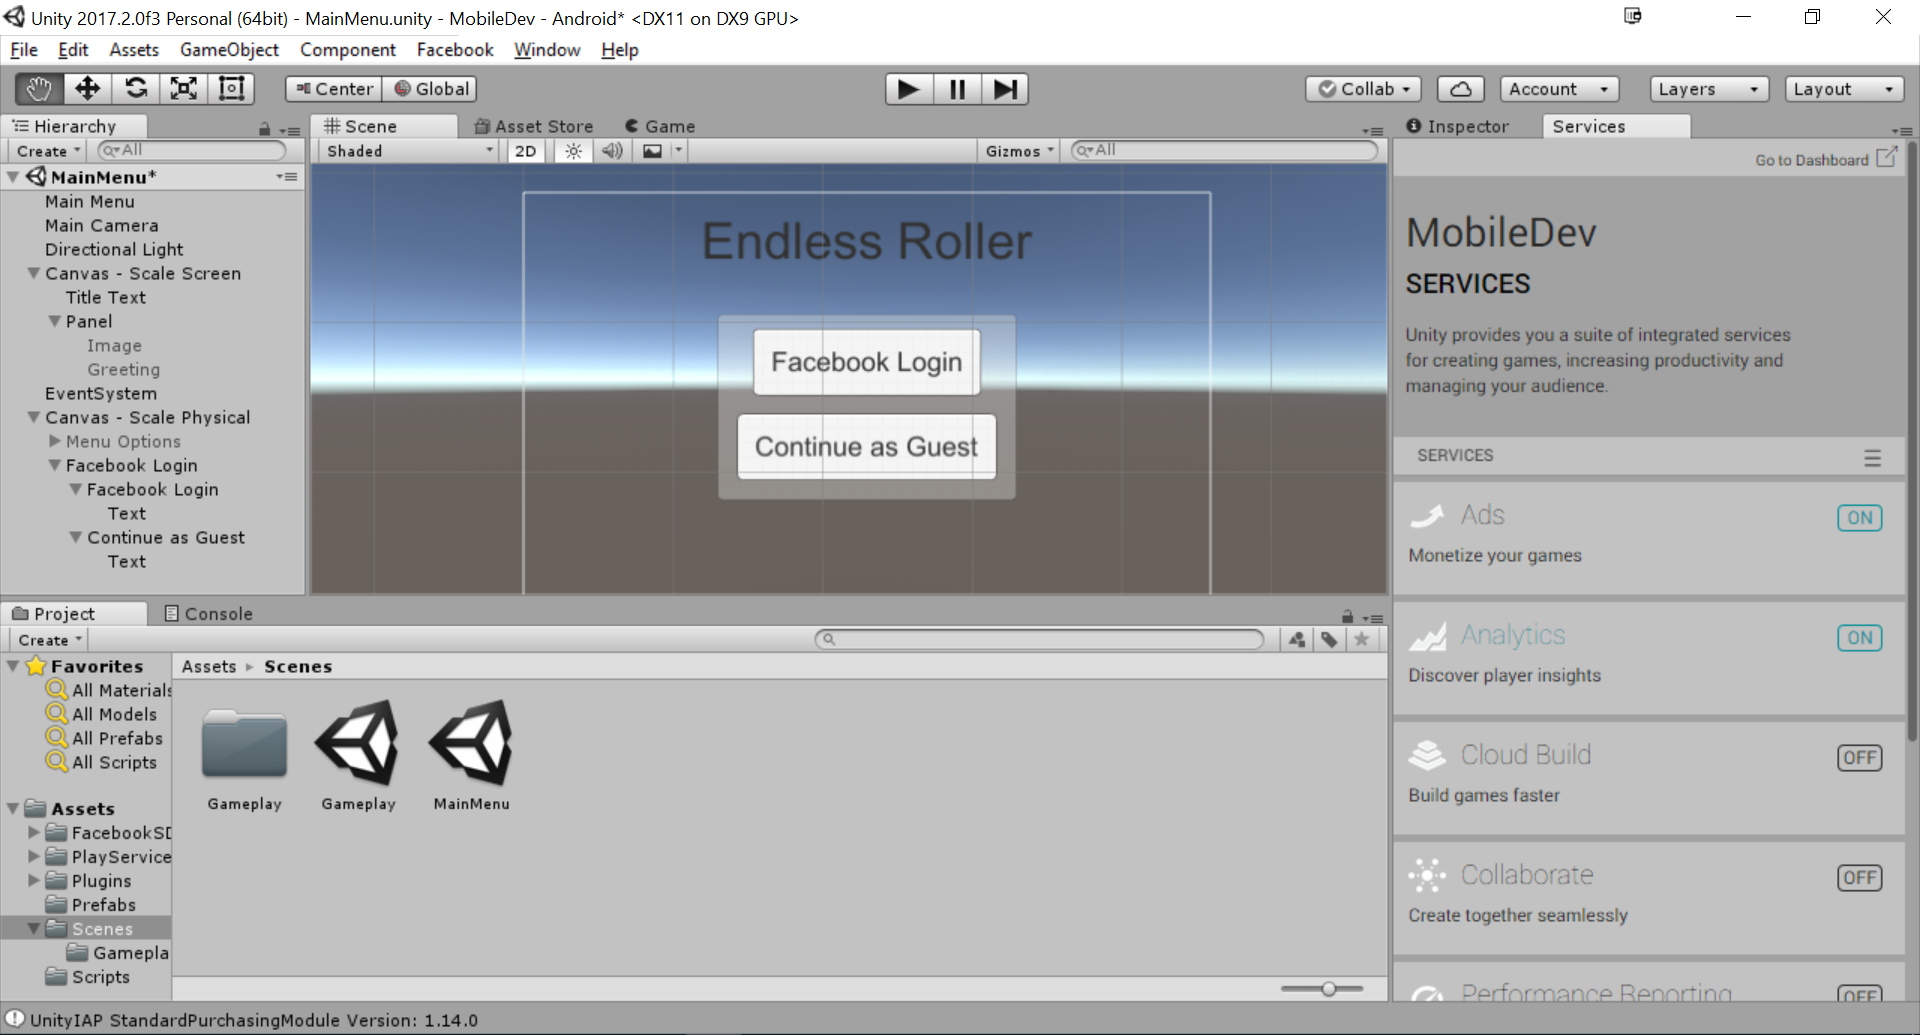Open the Shaded draw mode dropdown
Viewport: 1920px width, 1035px height.
pos(410,151)
